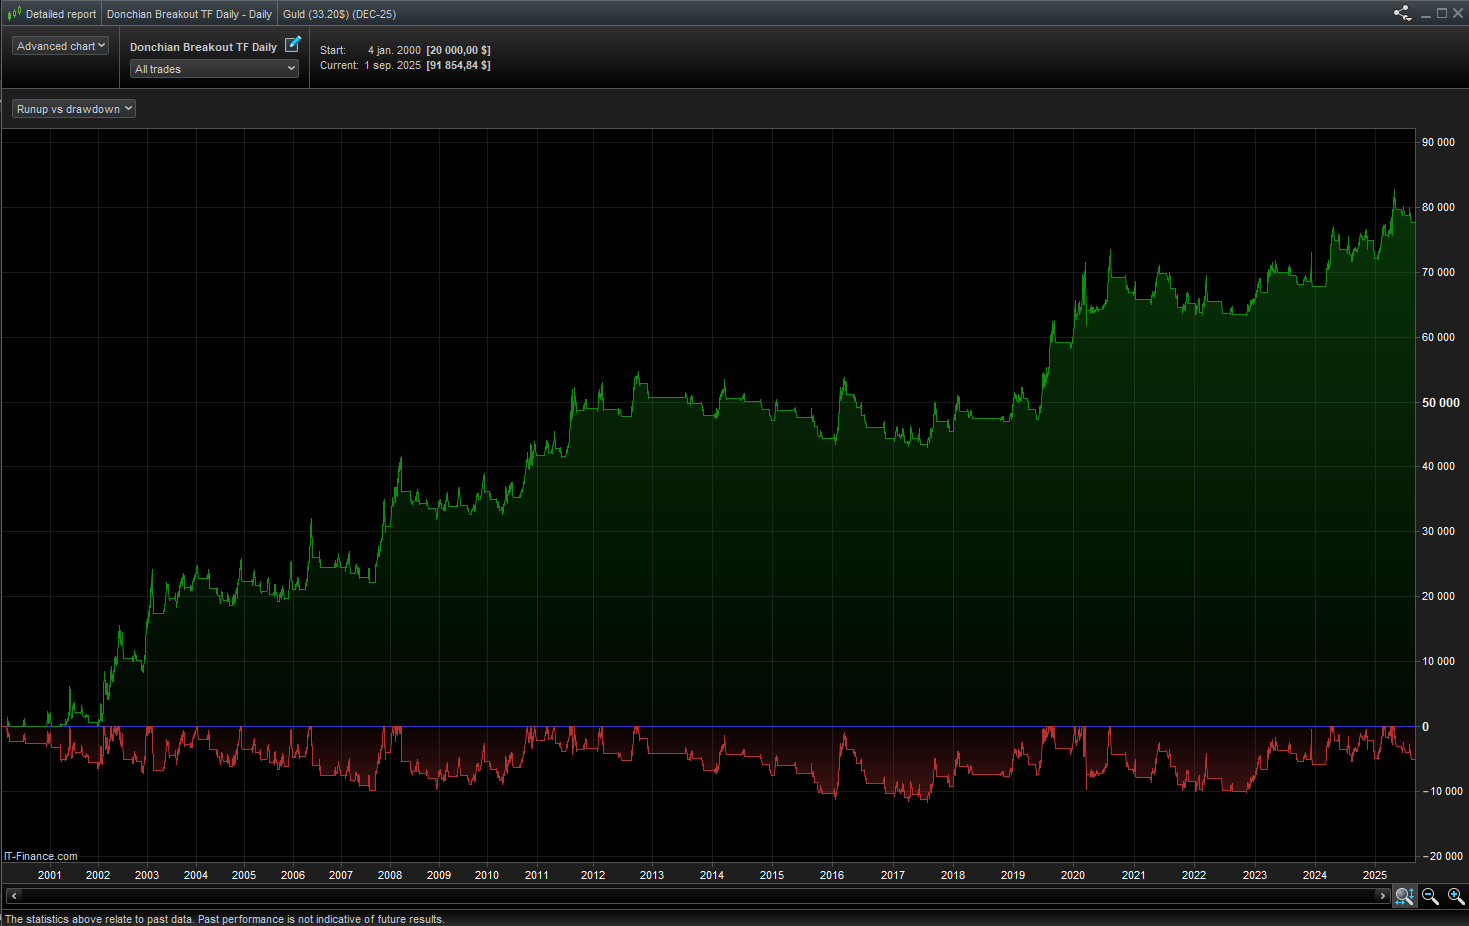Screen dimensions: 1469x926
Task: Click the scrollbar left arrow
Action: (x=13, y=895)
